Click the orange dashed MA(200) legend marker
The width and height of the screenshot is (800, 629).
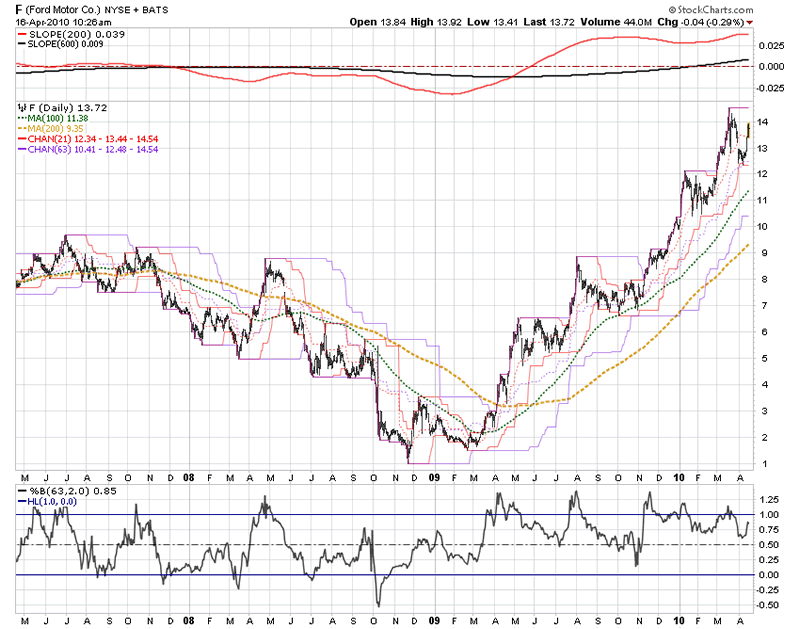point(21,128)
